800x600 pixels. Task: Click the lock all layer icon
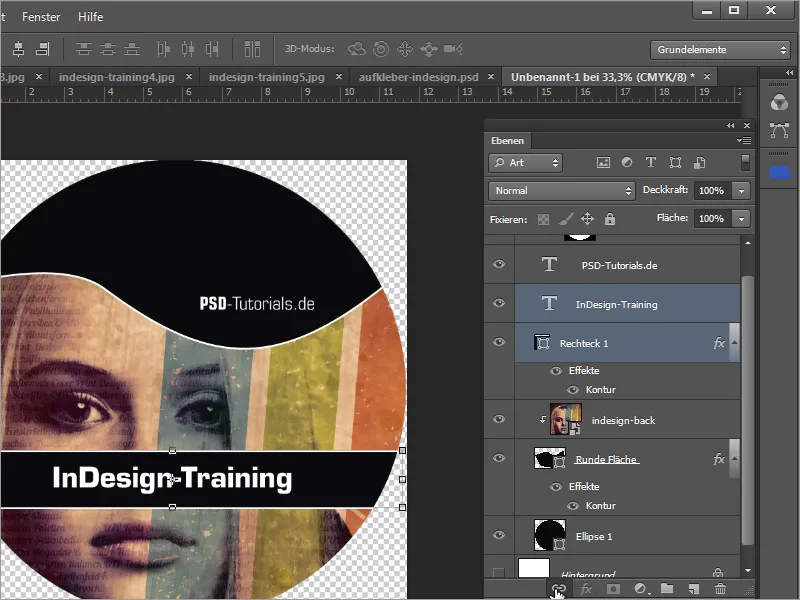click(x=610, y=218)
